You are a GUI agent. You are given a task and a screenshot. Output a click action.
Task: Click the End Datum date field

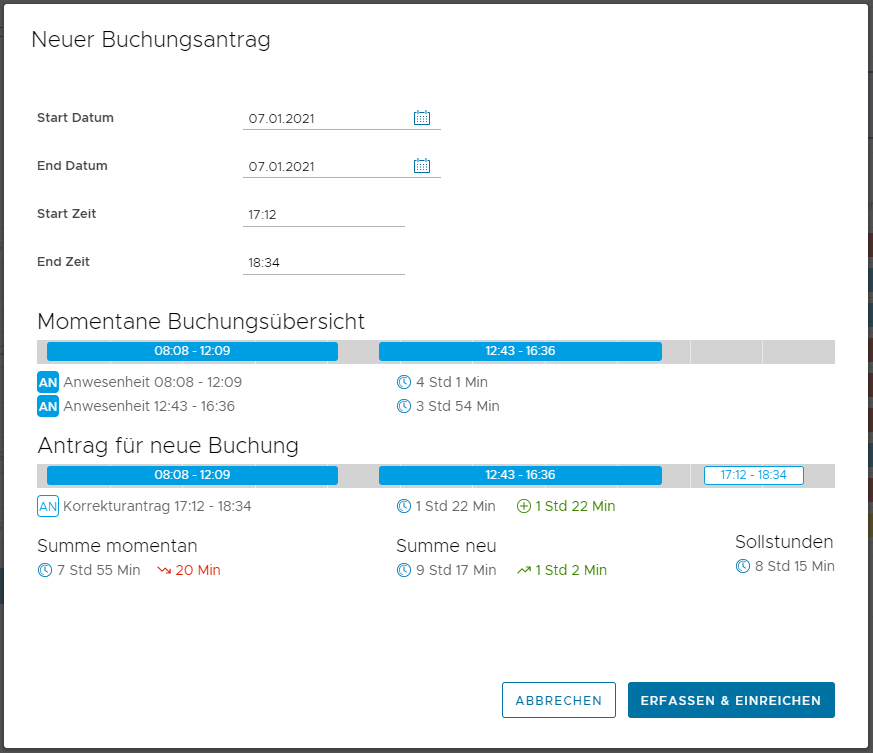pos(325,167)
